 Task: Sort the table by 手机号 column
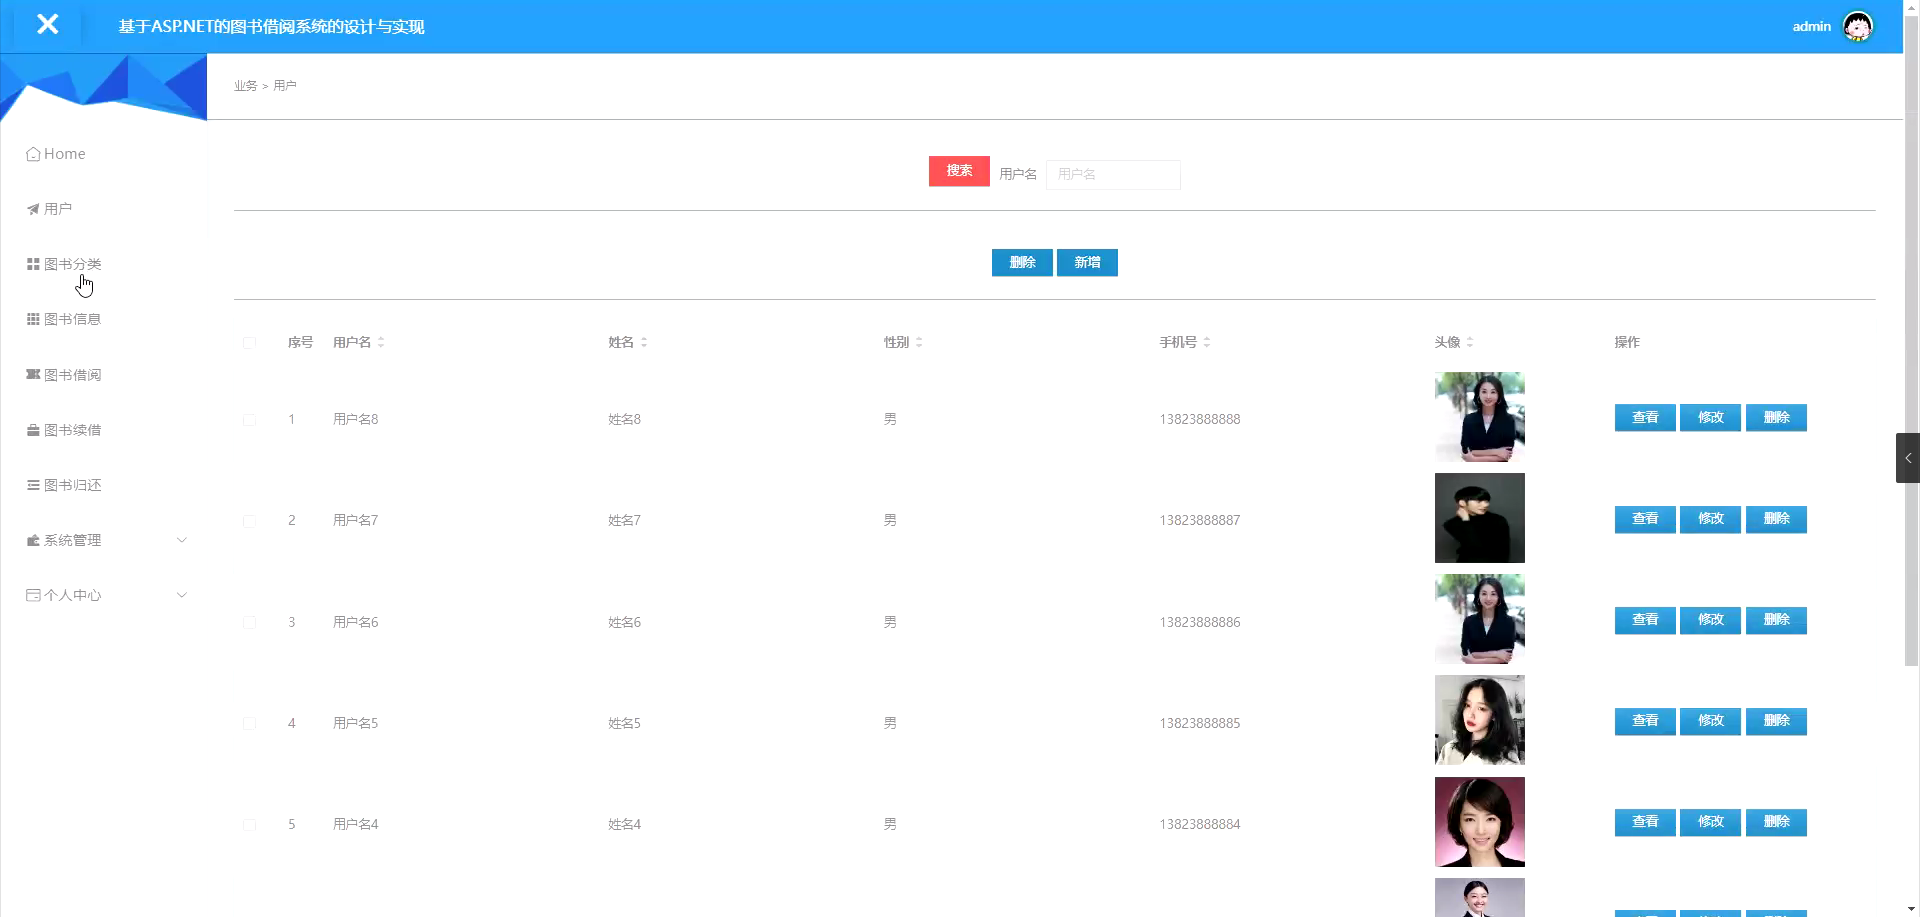click(x=1208, y=341)
